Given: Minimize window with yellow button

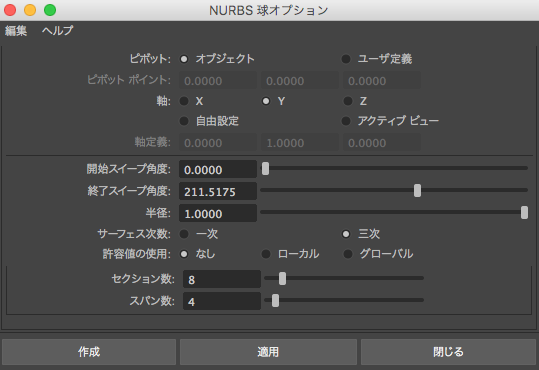Looking at the screenshot, I should 30,10.
